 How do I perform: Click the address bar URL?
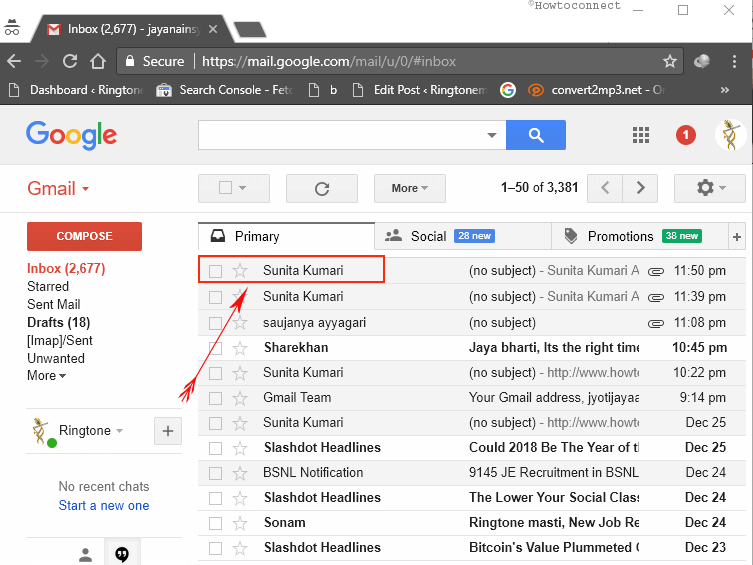point(328,61)
